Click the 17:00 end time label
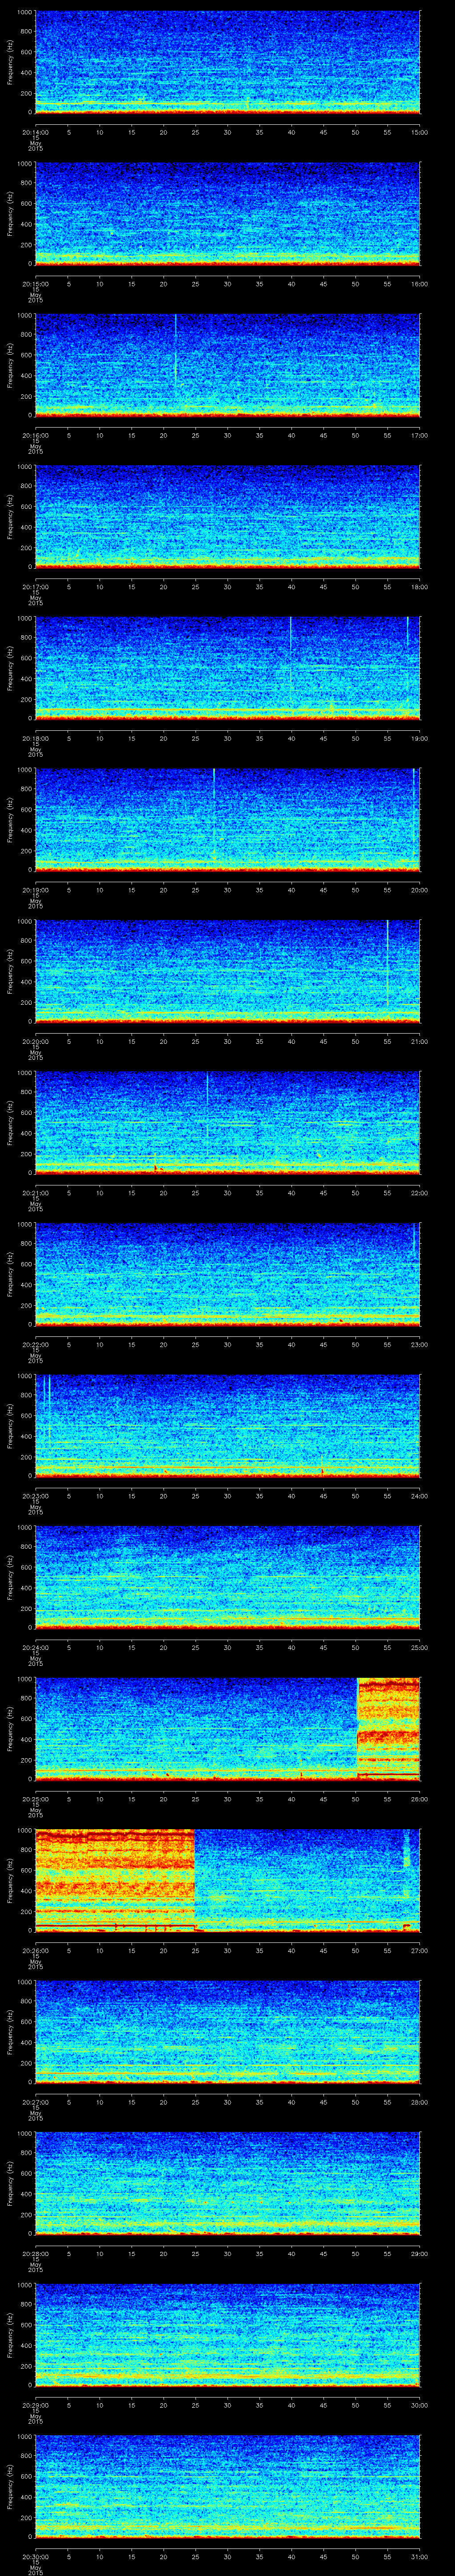 (420, 435)
